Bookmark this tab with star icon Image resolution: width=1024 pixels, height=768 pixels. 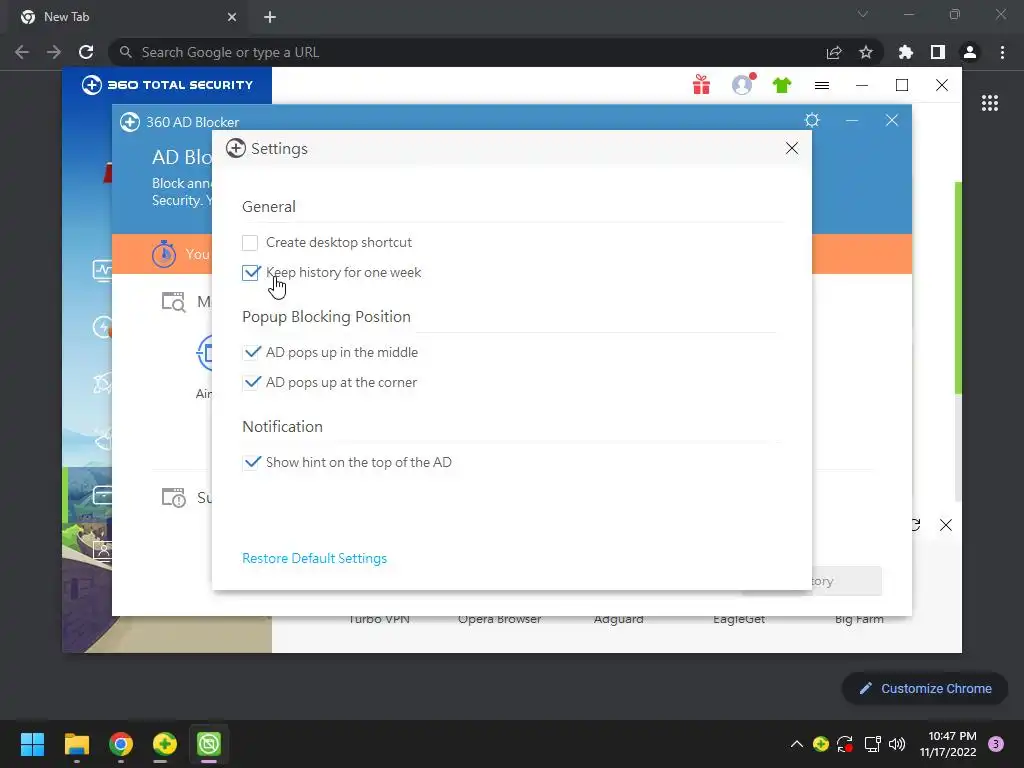[x=866, y=52]
